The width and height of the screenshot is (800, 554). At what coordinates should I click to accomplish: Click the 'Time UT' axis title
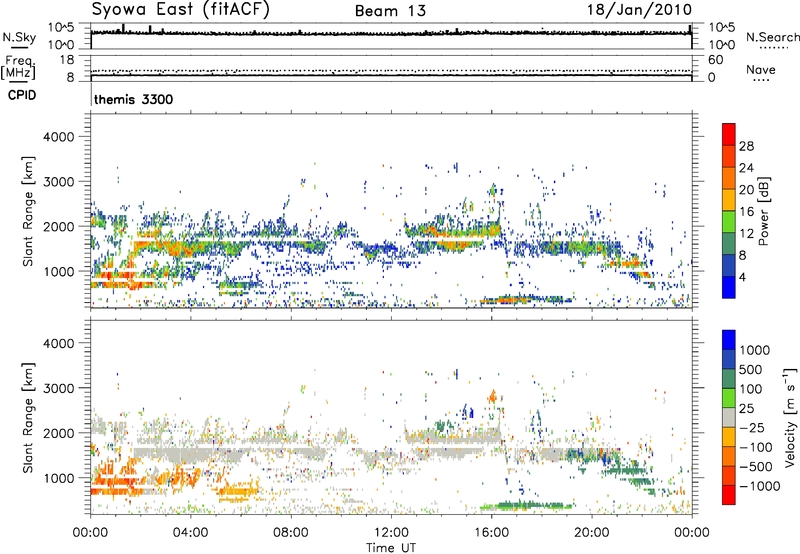point(391,547)
